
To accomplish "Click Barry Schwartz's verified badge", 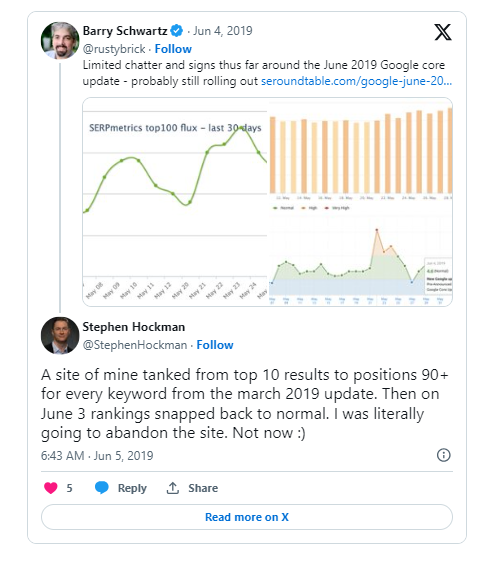I will coord(176,31).
